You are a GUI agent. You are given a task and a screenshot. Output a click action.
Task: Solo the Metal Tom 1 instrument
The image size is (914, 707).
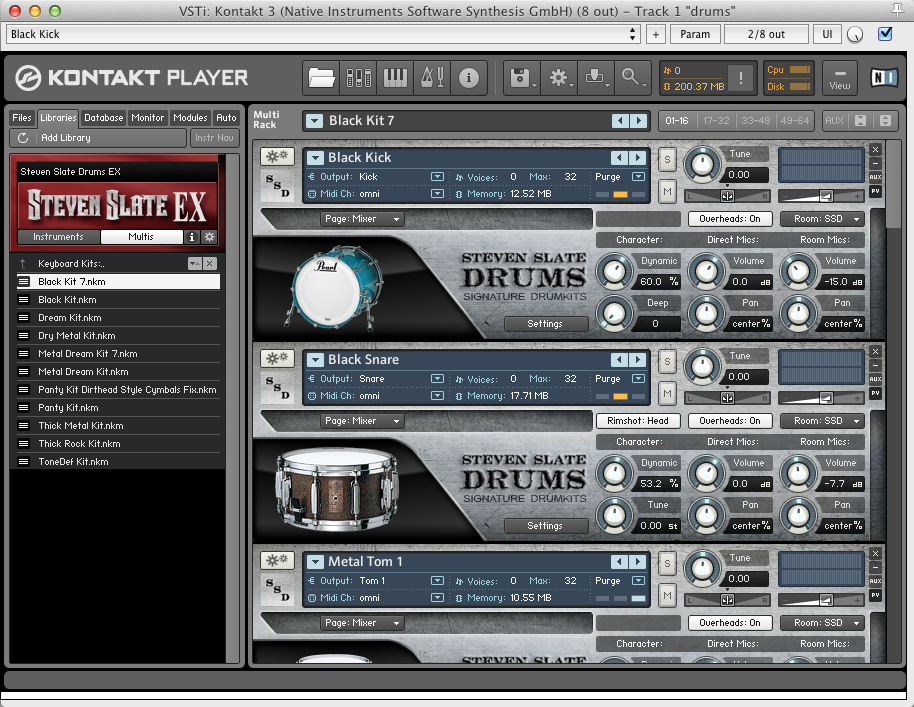coord(667,564)
